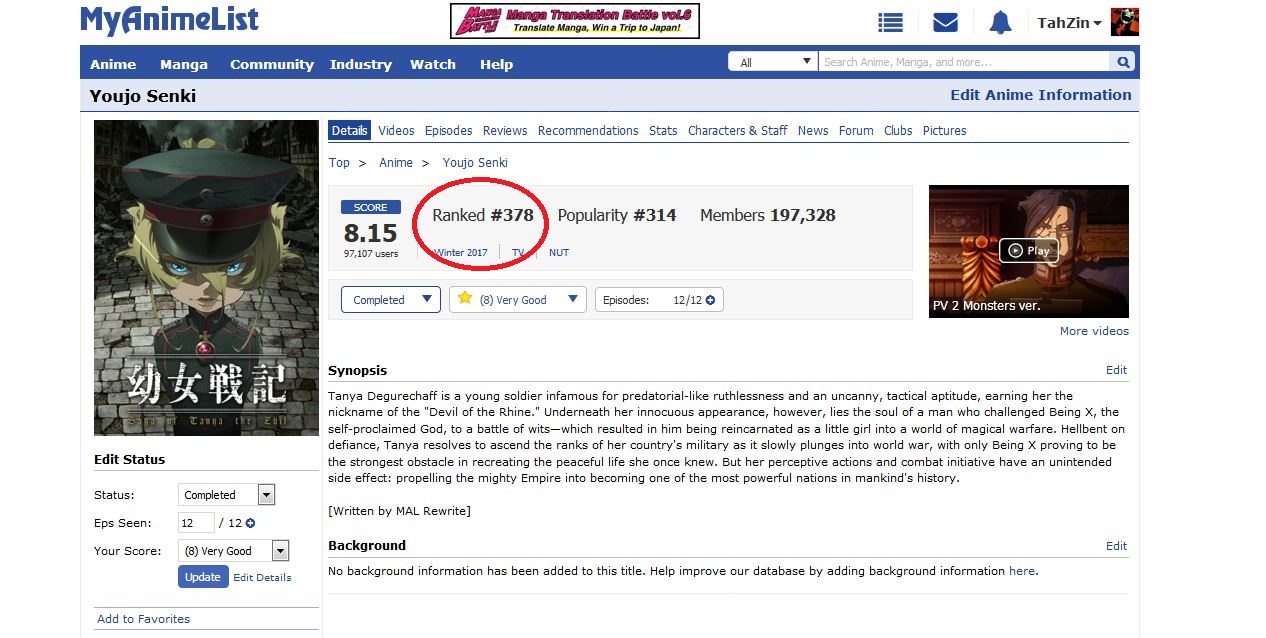This screenshot has width=1266, height=638.
Task: Open the notifications bell icon
Action: [x=1000, y=22]
